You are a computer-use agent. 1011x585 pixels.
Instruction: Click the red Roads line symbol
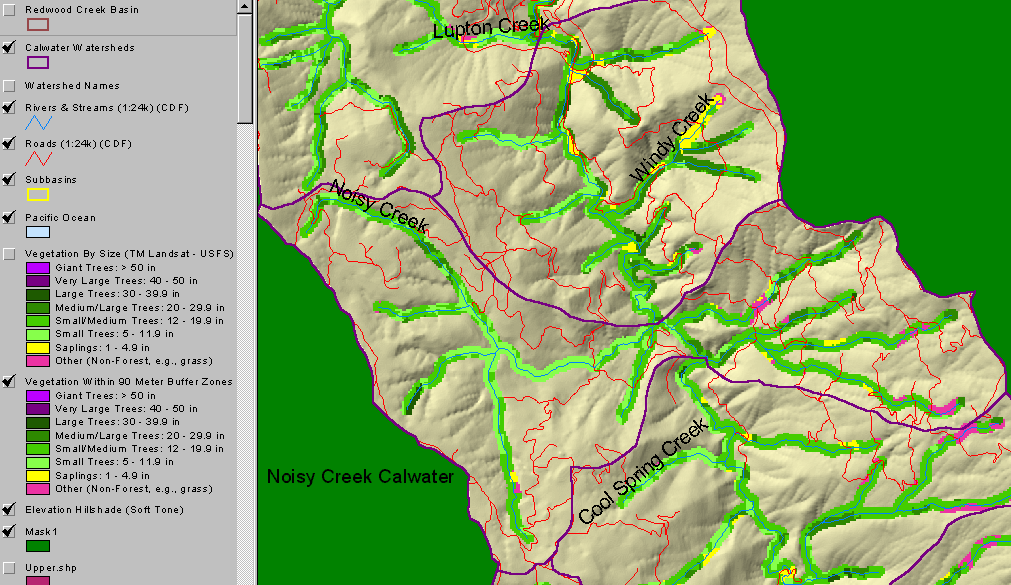[x=38, y=159]
